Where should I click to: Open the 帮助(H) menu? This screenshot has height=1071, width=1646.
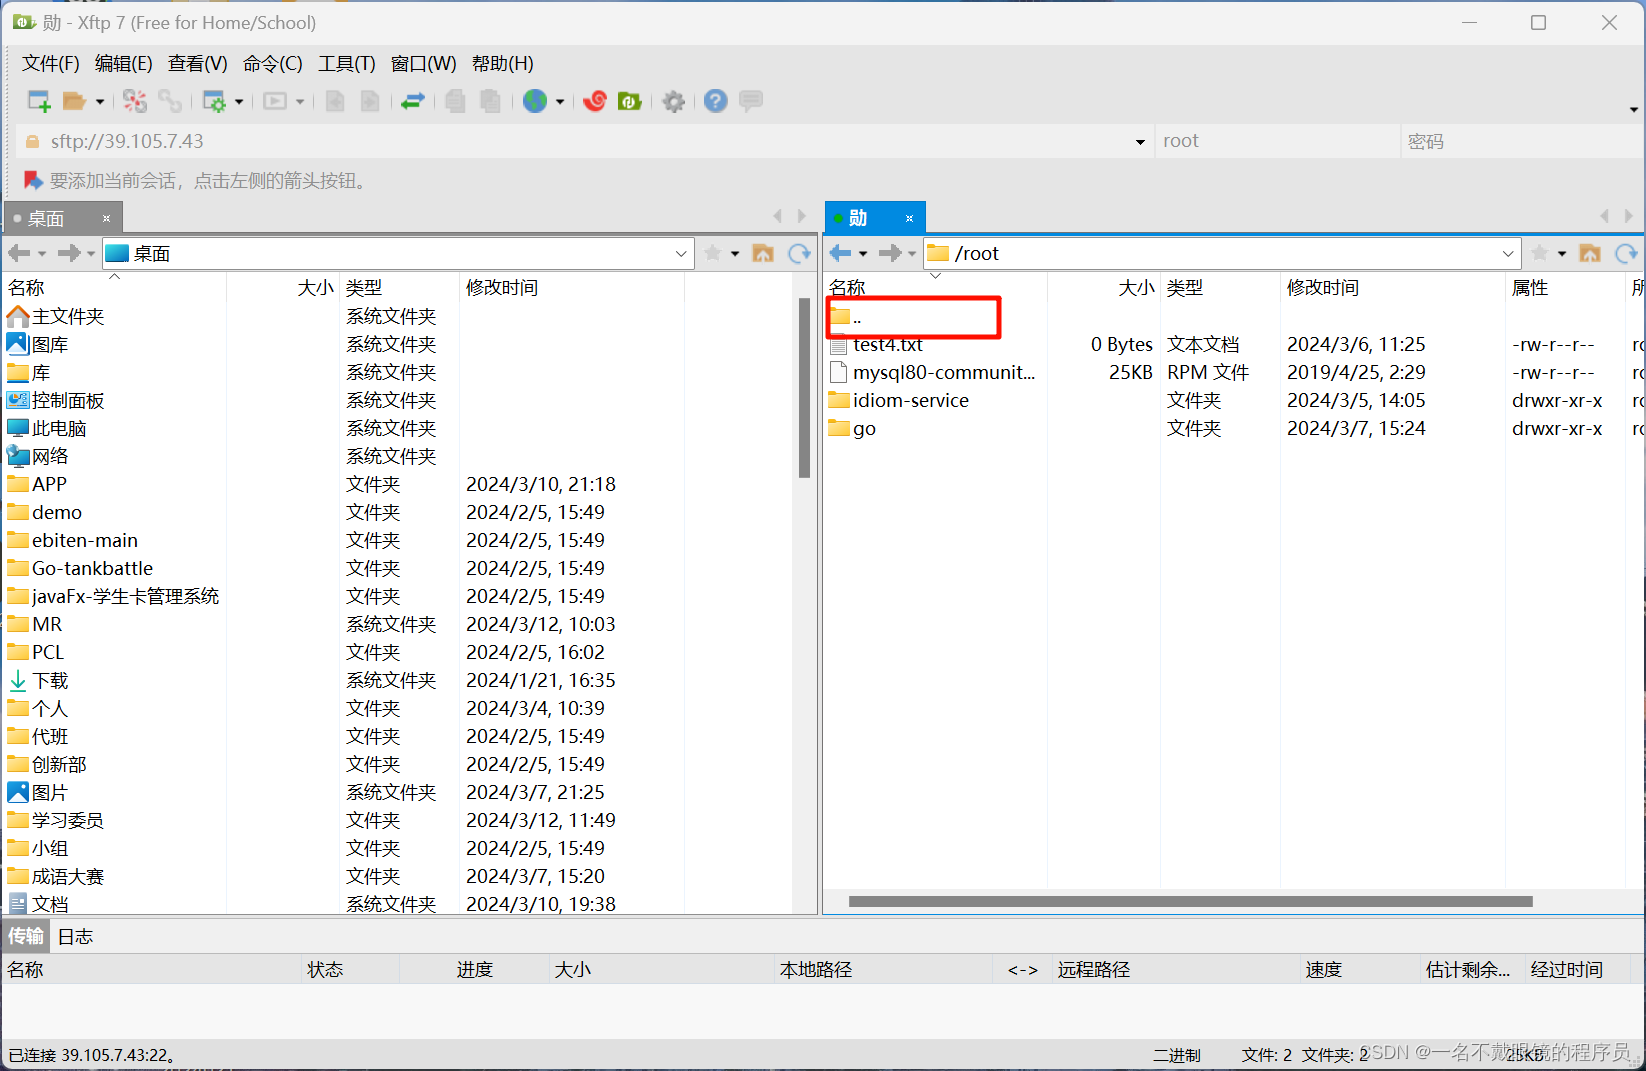pyautogui.click(x=503, y=63)
